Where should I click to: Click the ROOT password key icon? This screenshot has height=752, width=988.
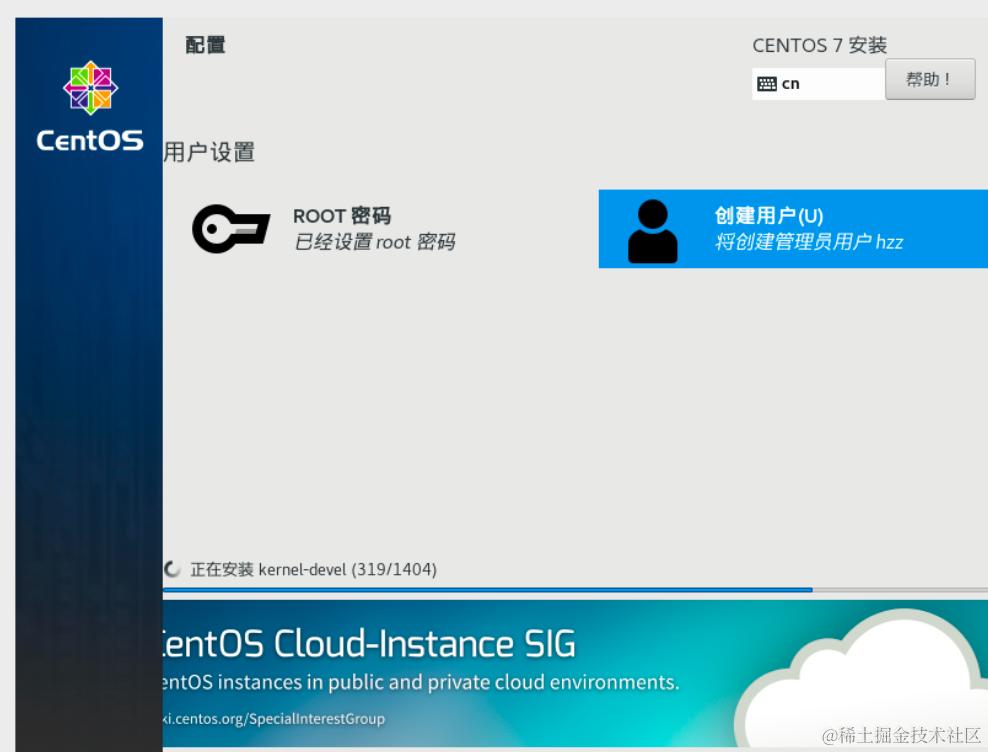click(231, 229)
